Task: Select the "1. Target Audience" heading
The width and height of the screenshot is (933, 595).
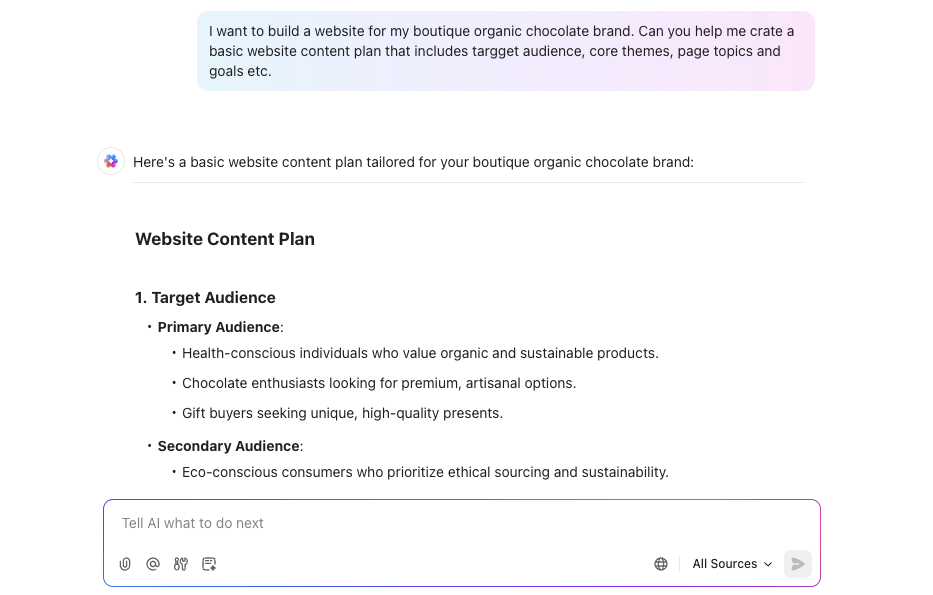Action: [205, 297]
